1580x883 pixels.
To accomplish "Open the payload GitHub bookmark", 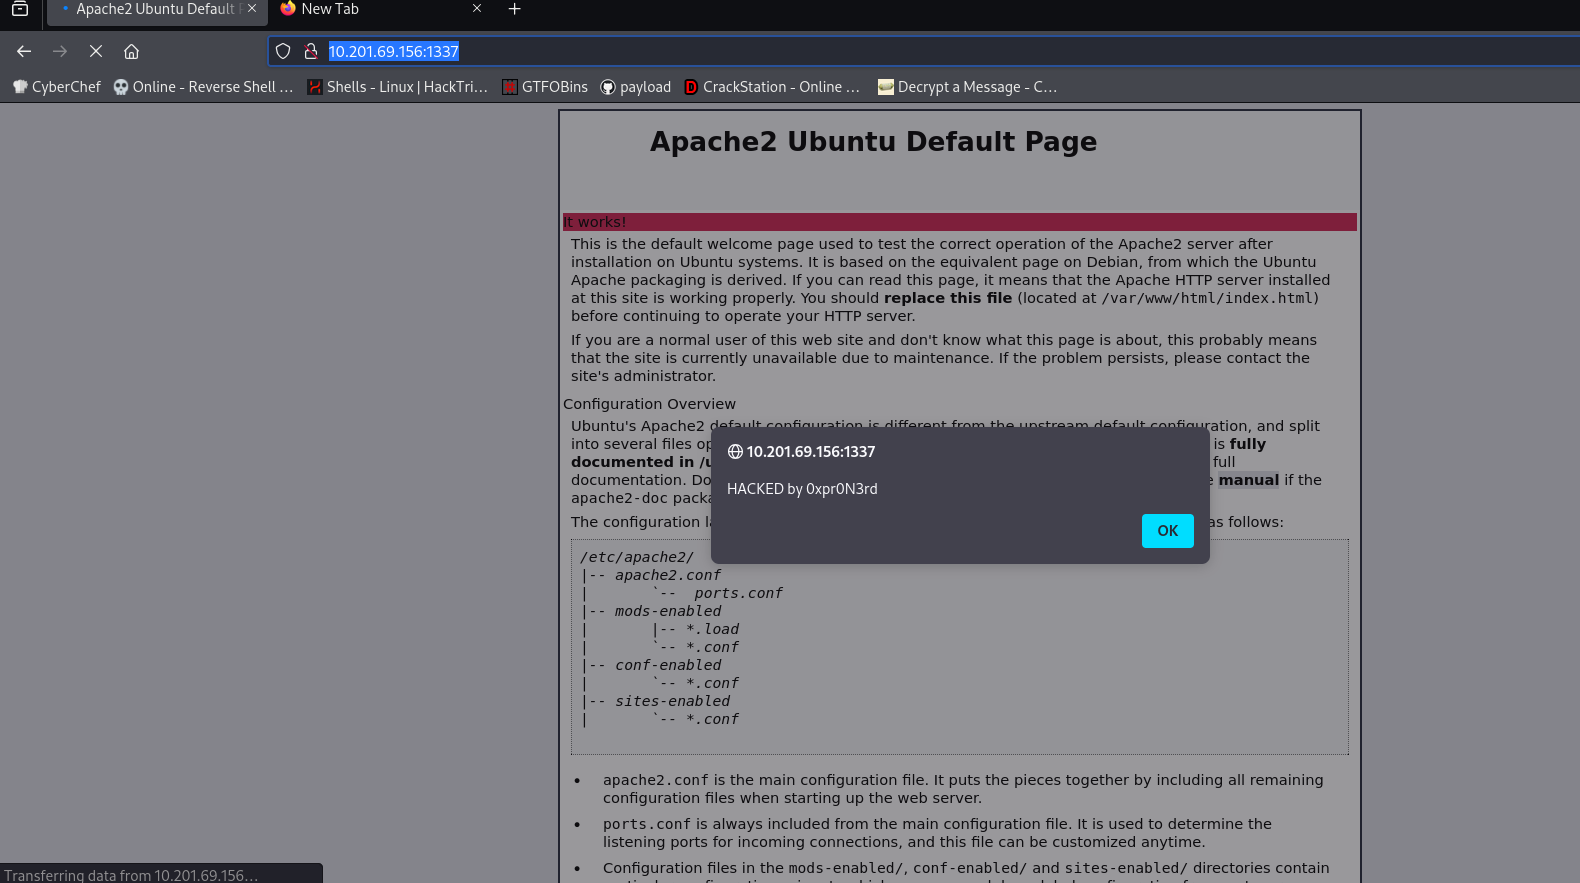I will pyautogui.click(x=636, y=87).
